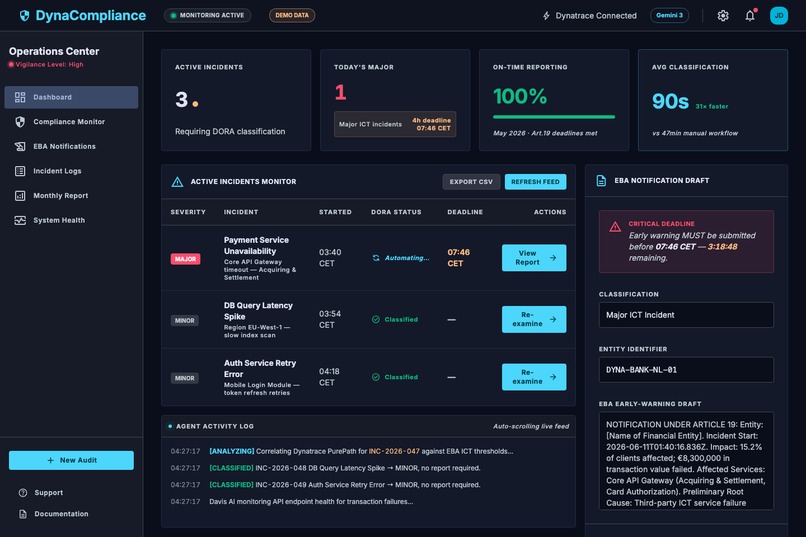Image resolution: width=806 pixels, height=537 pixels.
Task: Click the Dynatrace lightning bolt icon
Action: 546,16
